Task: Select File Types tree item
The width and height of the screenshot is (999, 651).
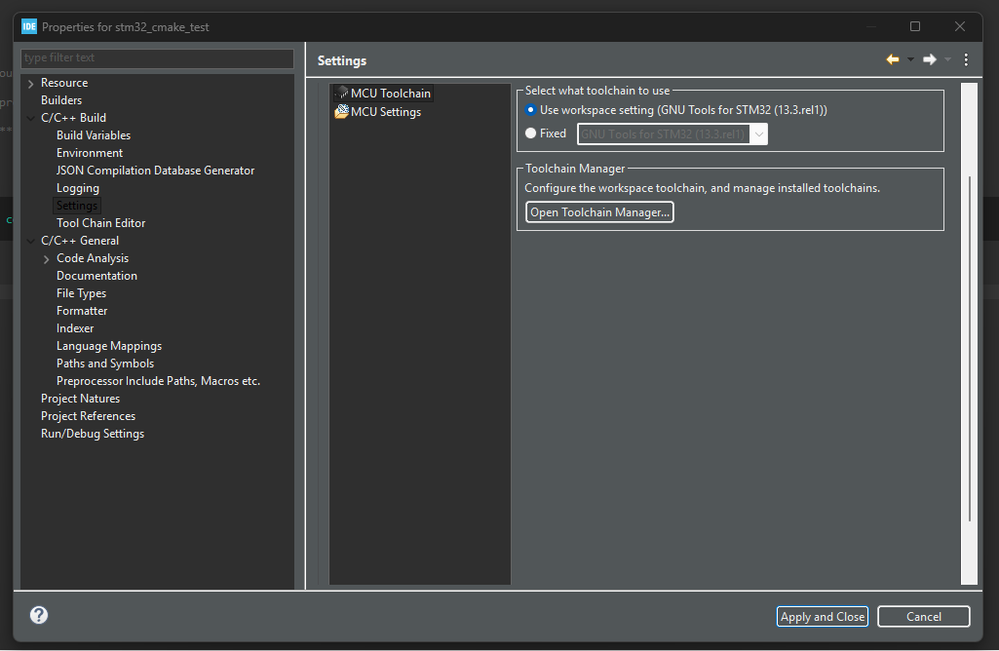Action: (x=81, y=293)
